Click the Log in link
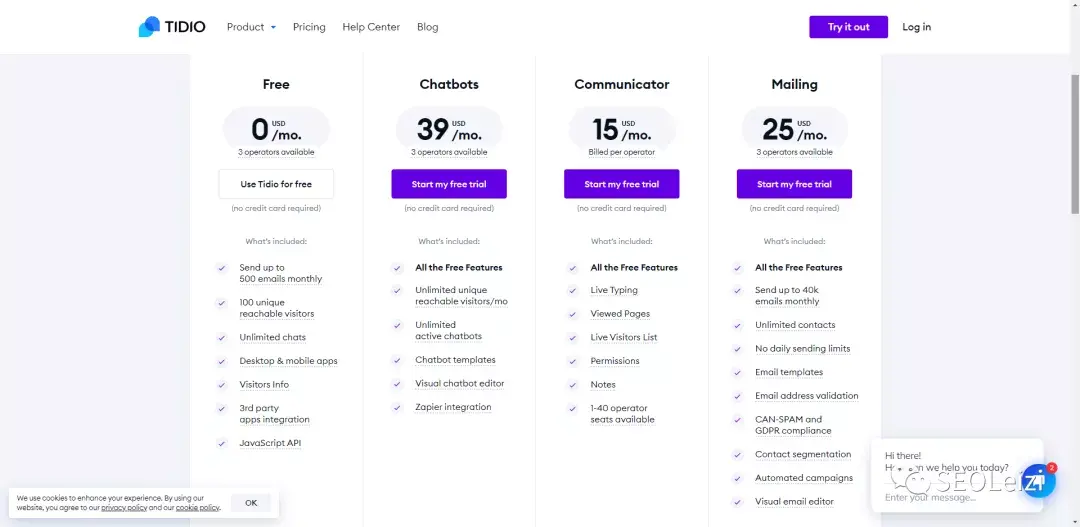Image resolution: width=1080 pixels, height=527 pixels. pyautogui.click(x=916, y=27)
